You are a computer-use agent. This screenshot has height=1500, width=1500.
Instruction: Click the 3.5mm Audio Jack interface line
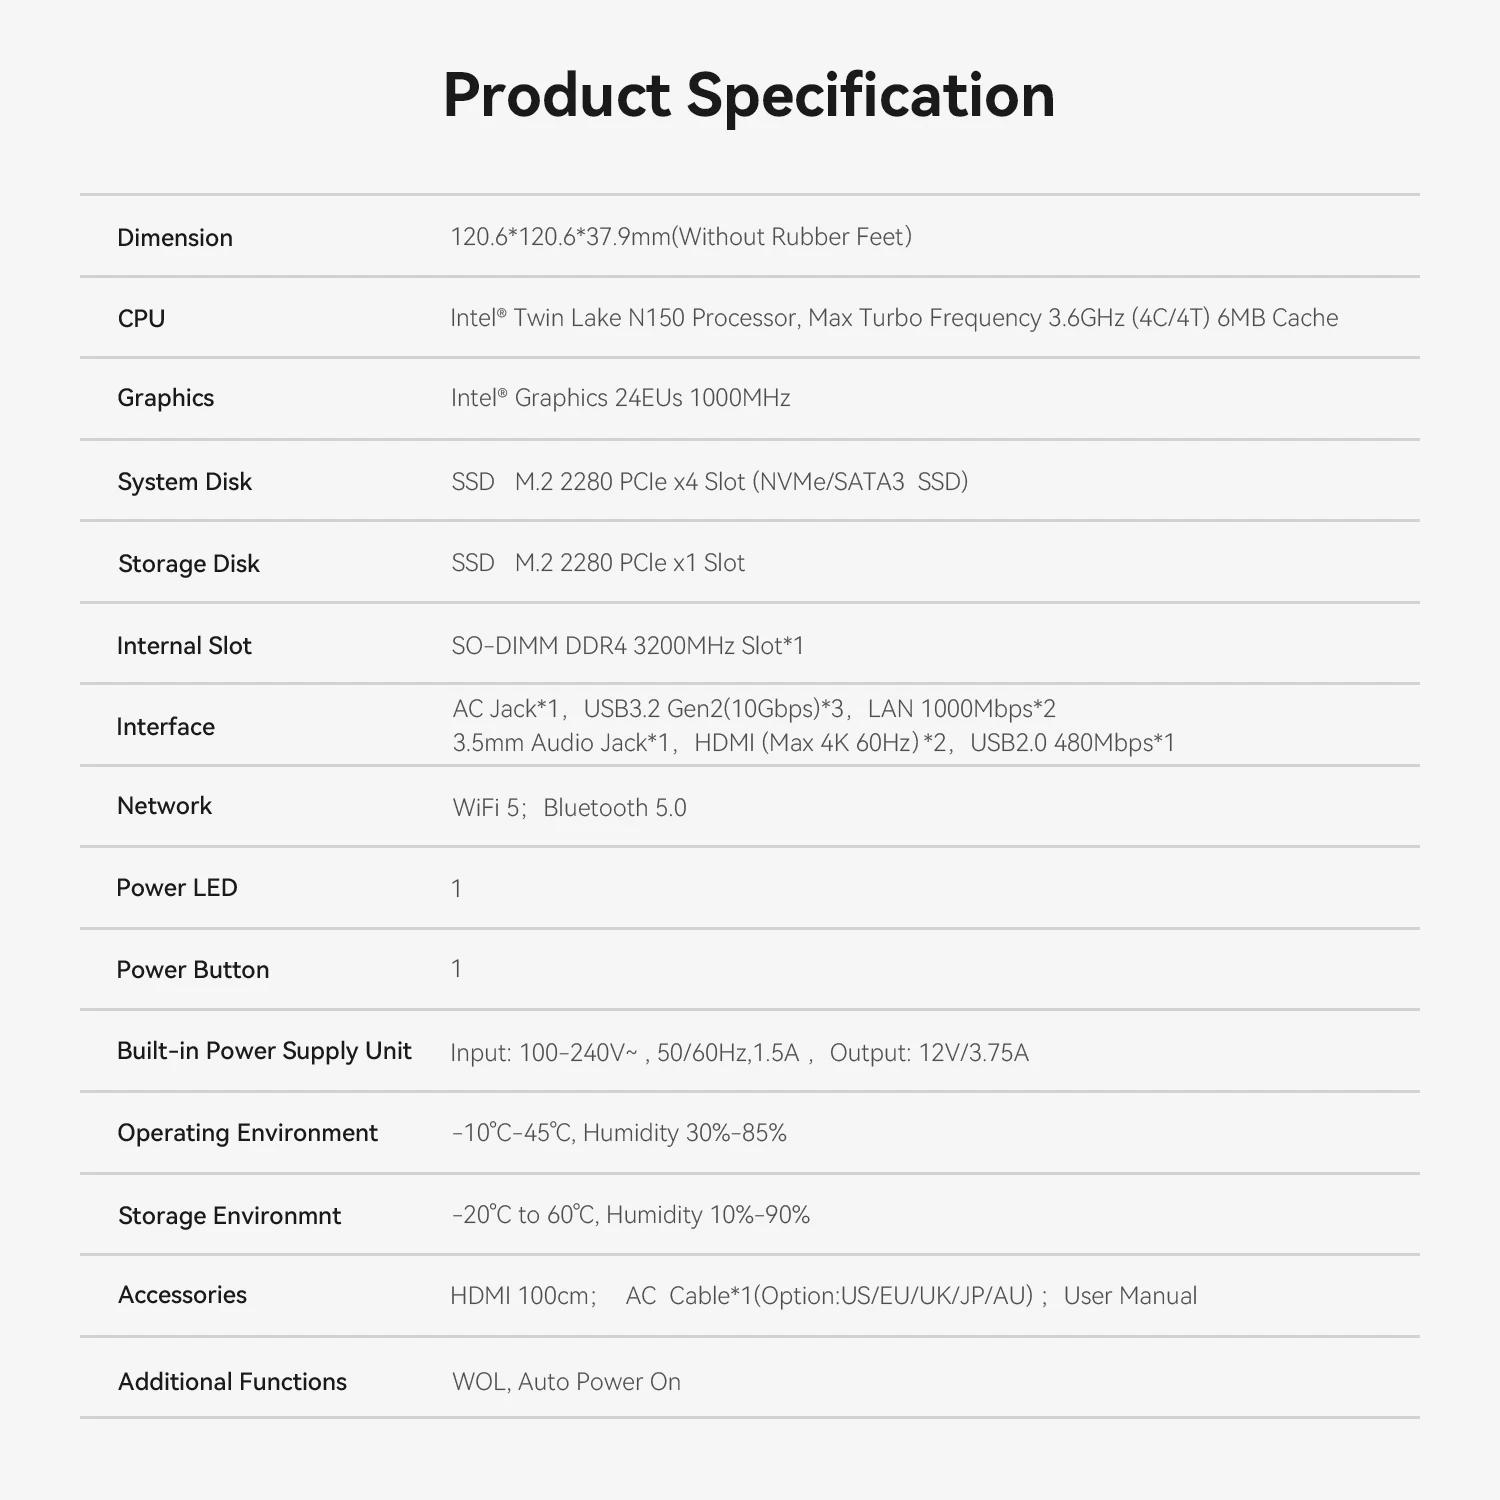click(813, 743)
